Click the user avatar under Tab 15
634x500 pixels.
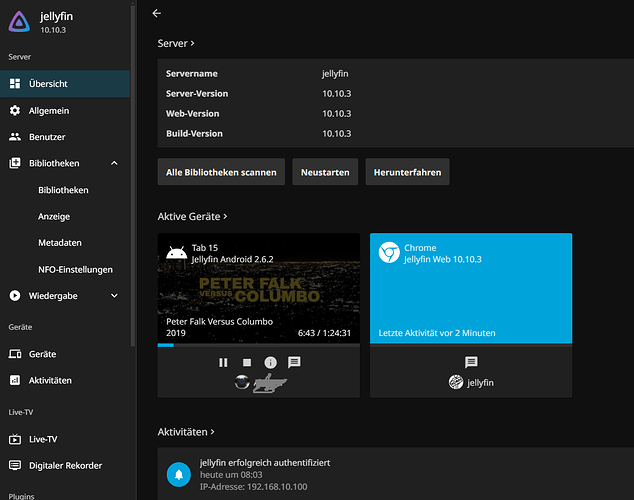pos(242,382)
